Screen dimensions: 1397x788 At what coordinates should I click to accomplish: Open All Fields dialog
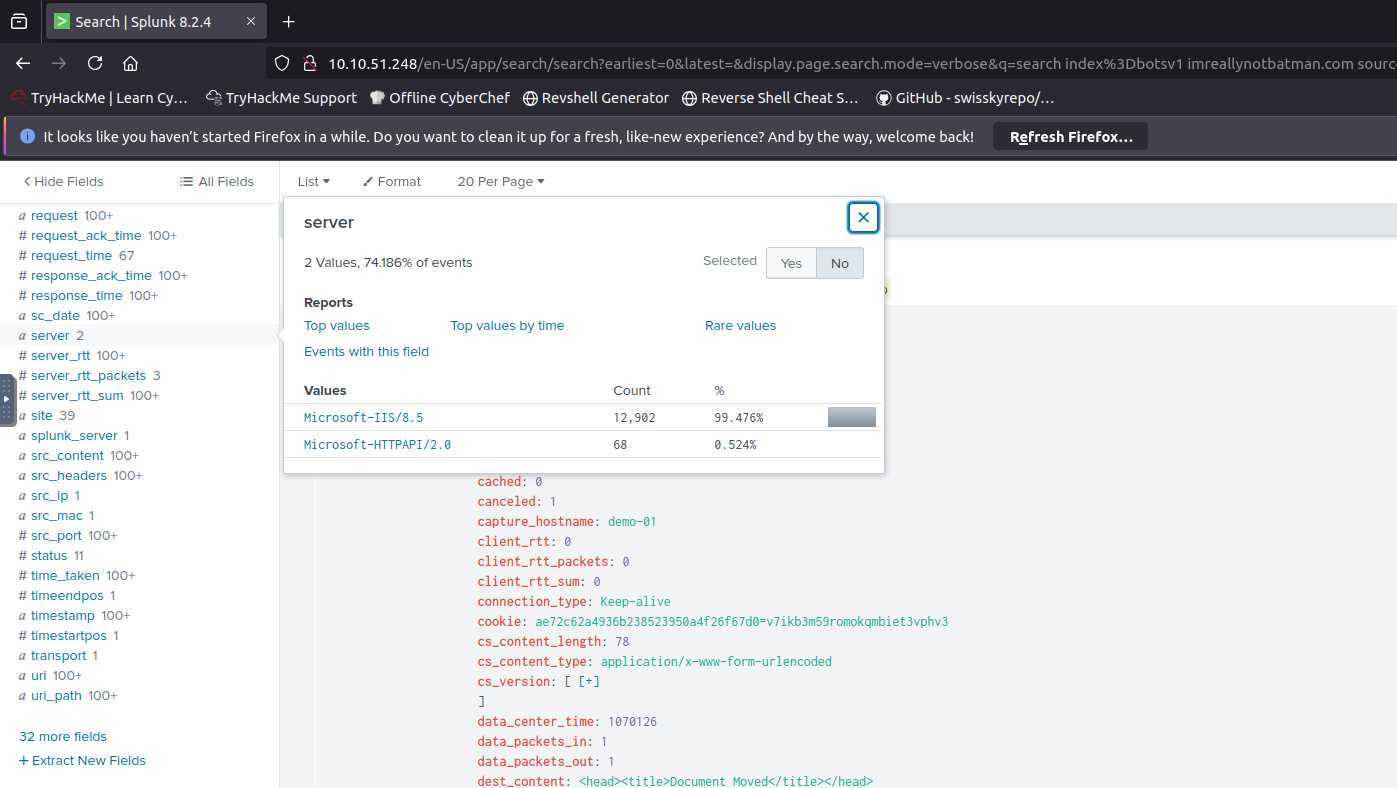pyautogui.click(x=217, y=181)
